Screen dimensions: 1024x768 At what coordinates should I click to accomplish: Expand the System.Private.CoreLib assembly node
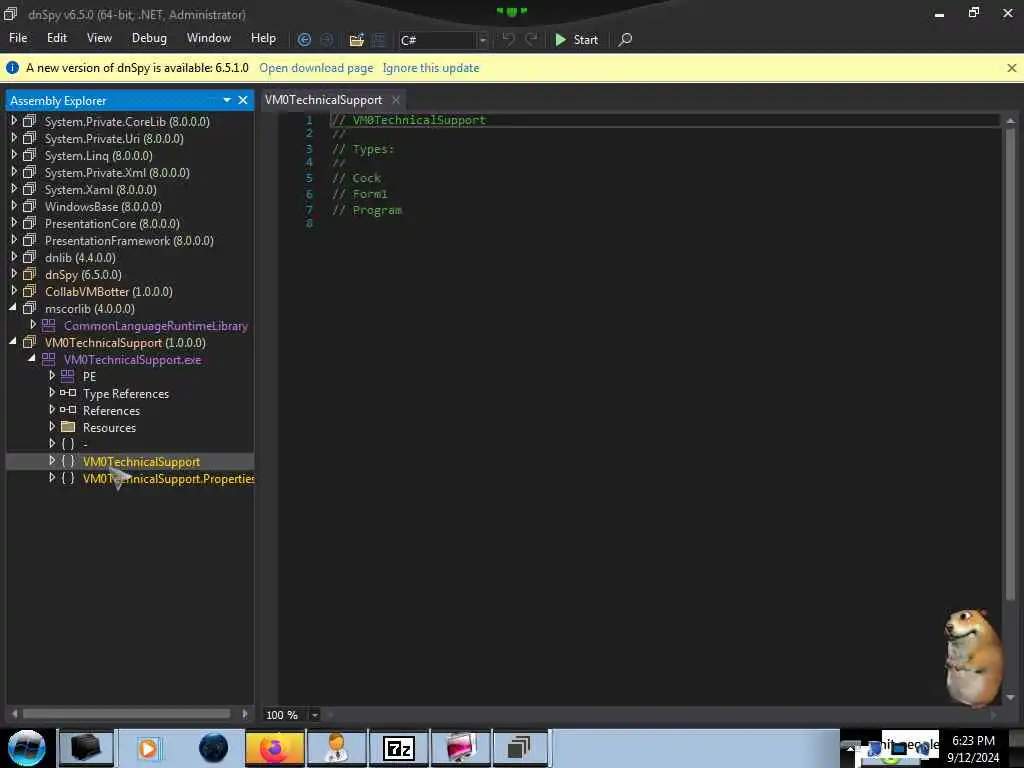14,121
